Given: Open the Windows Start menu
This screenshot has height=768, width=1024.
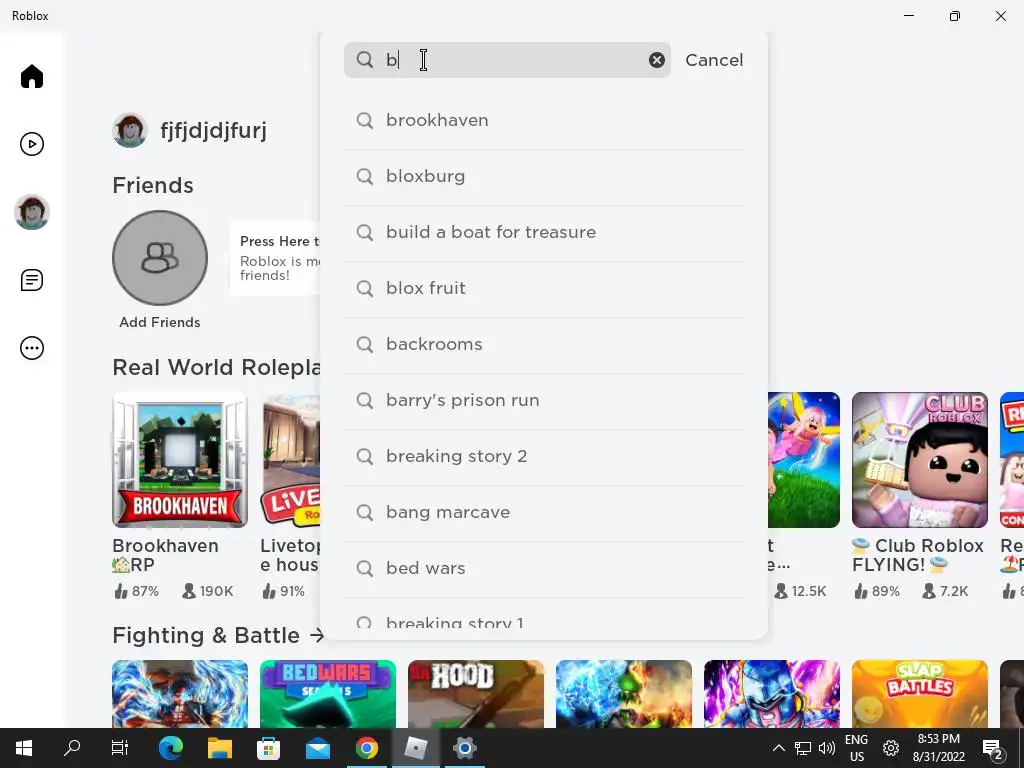Looking at the screenshot, I should (24, 748).
